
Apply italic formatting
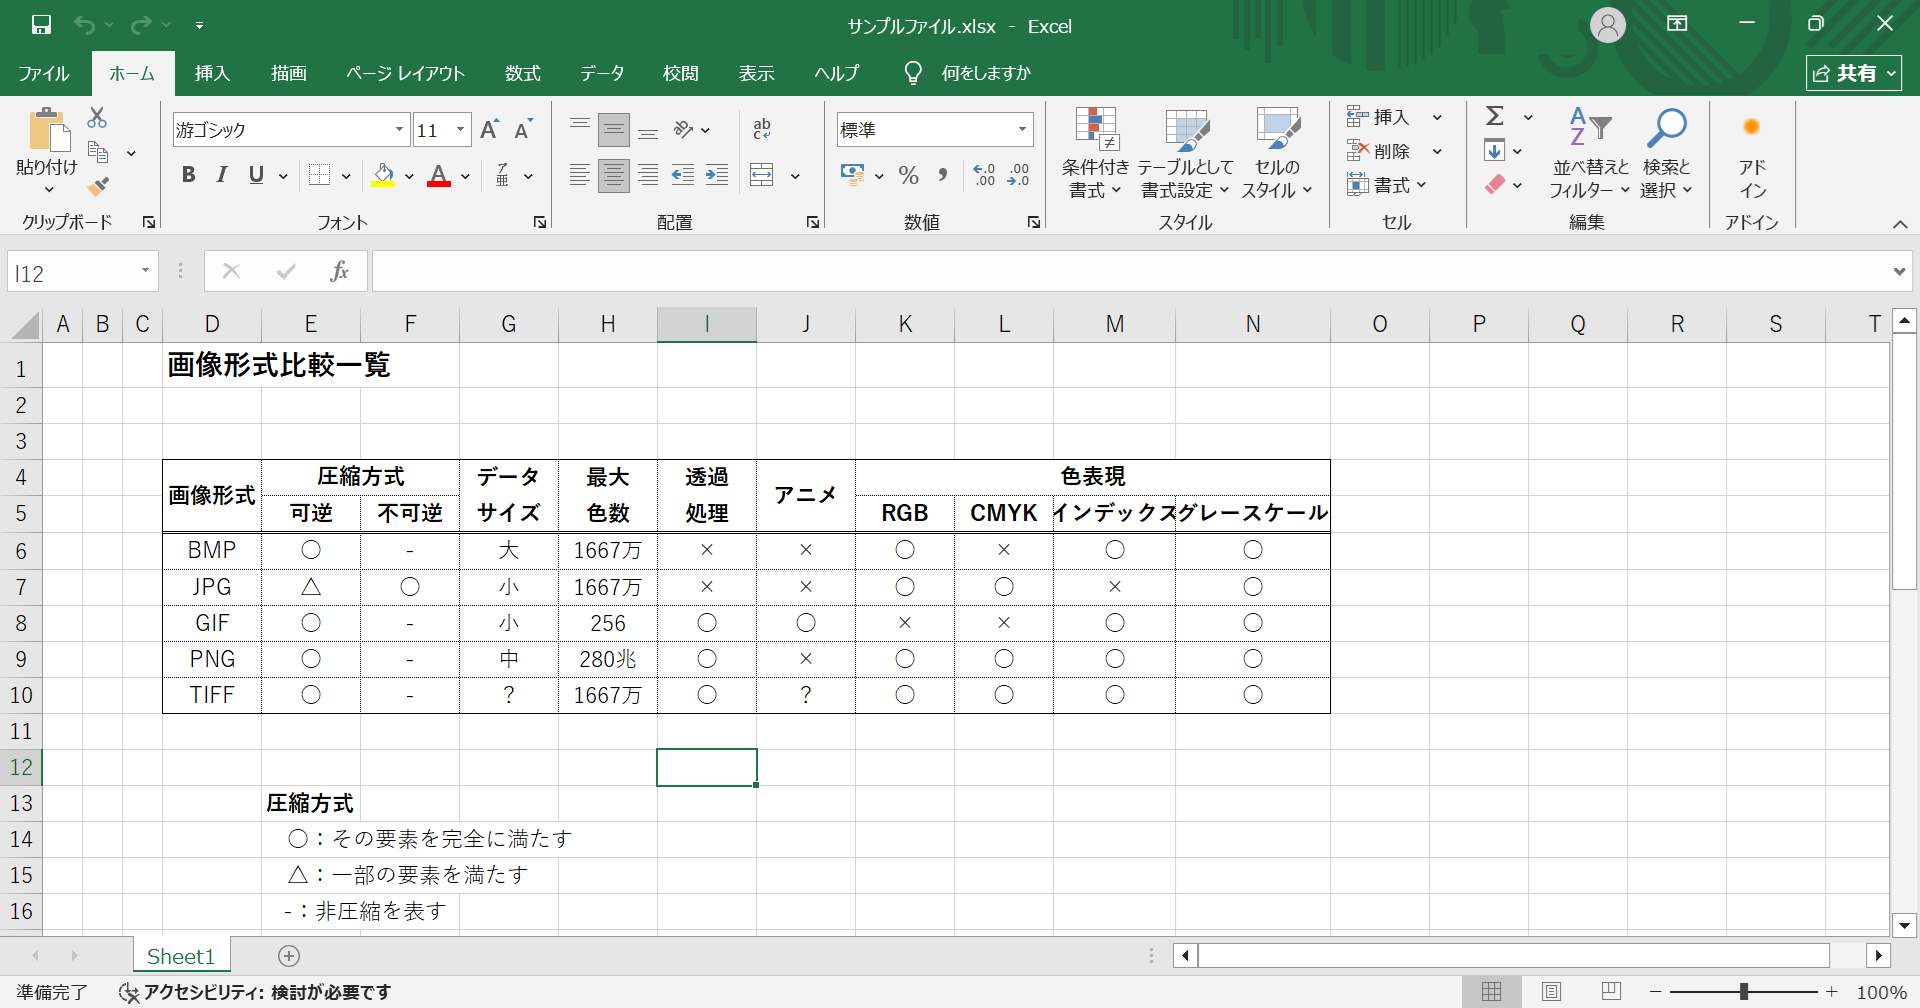point(222,175)
